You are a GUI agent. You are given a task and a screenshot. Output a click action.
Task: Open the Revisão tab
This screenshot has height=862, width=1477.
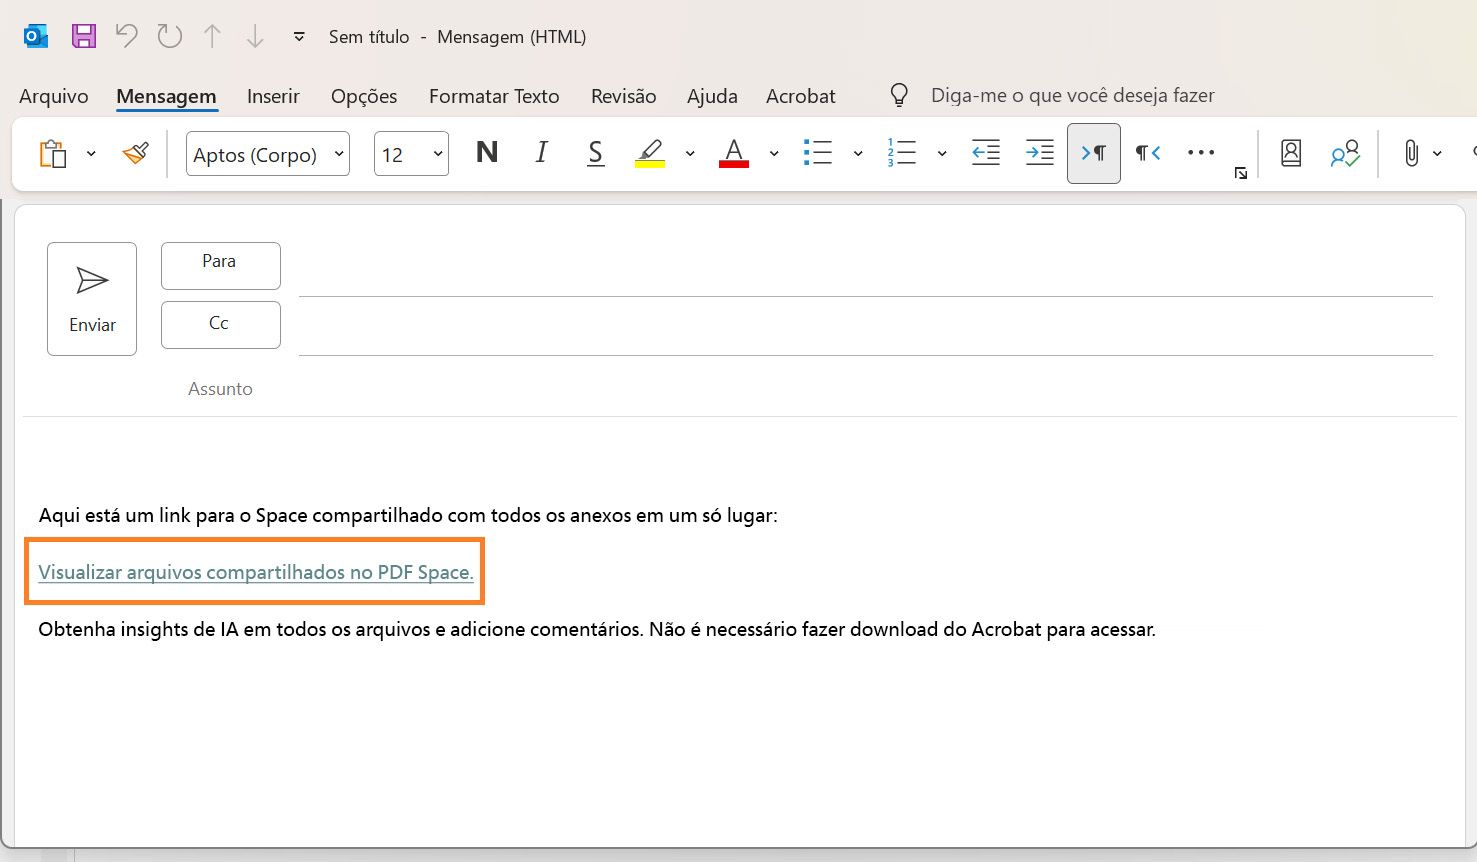point(624,96)
